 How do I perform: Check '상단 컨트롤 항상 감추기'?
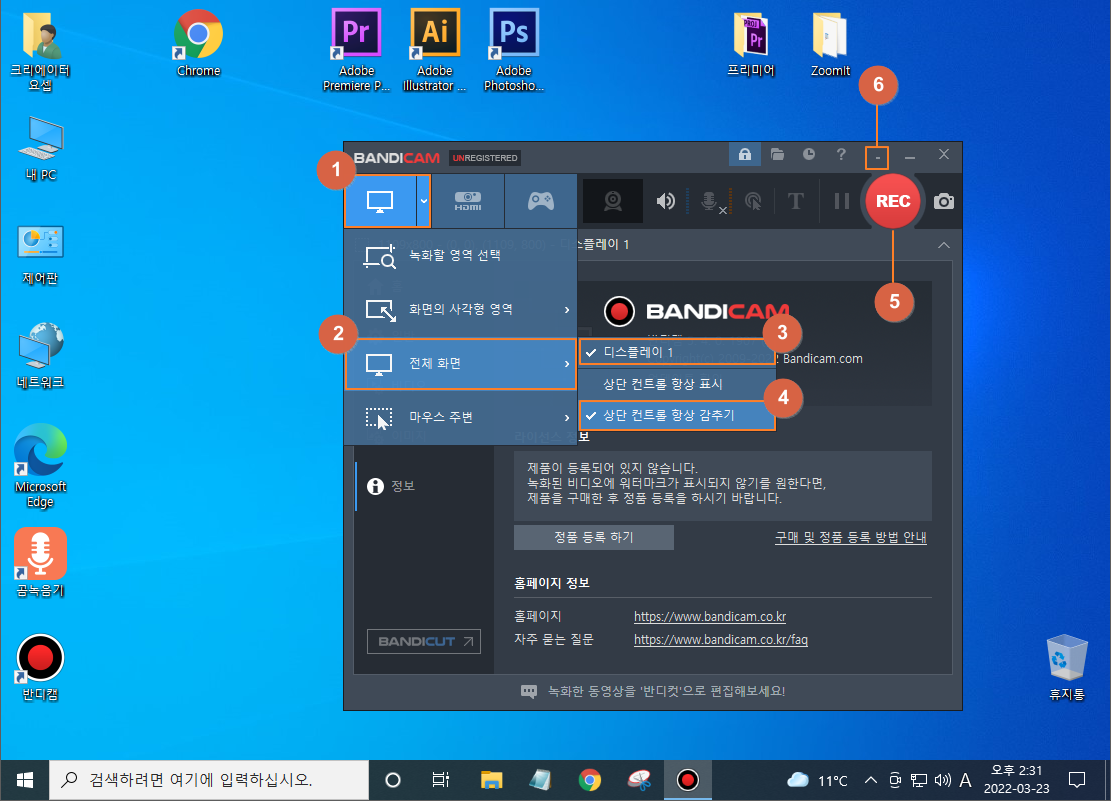(677, 415)
